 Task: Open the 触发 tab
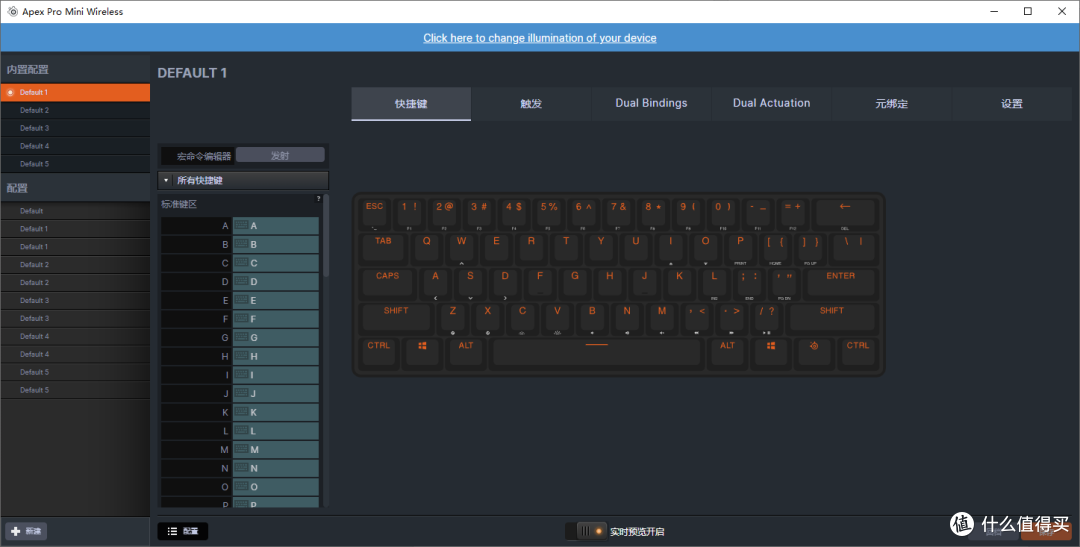pos(531,104)
